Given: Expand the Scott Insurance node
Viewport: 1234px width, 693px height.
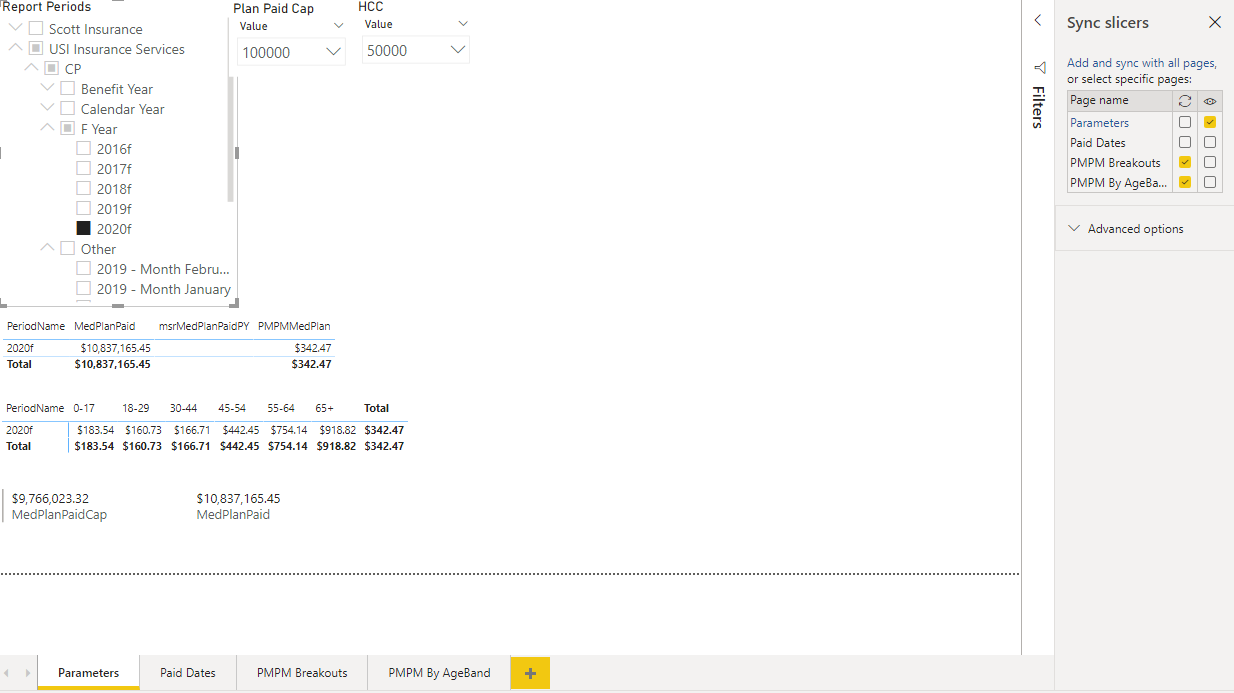Looking at the screenshot, I should click(15, 28).
